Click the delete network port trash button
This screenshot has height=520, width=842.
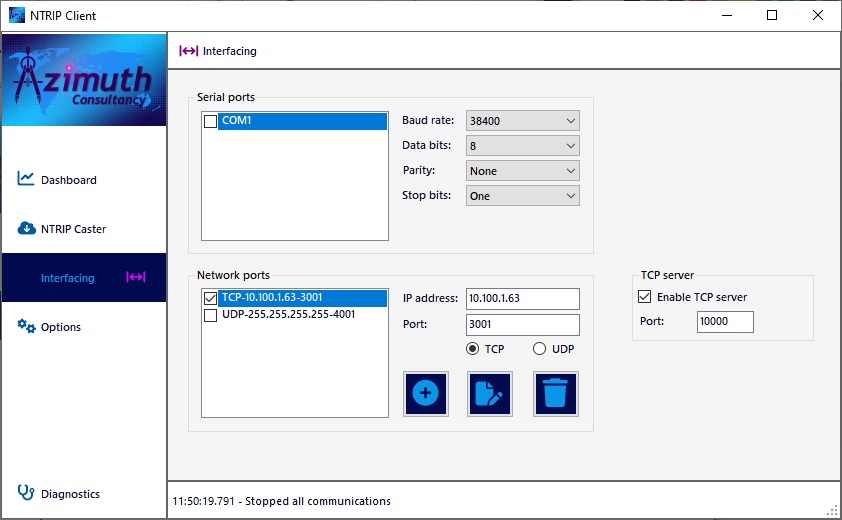click(x=556, y=394)
